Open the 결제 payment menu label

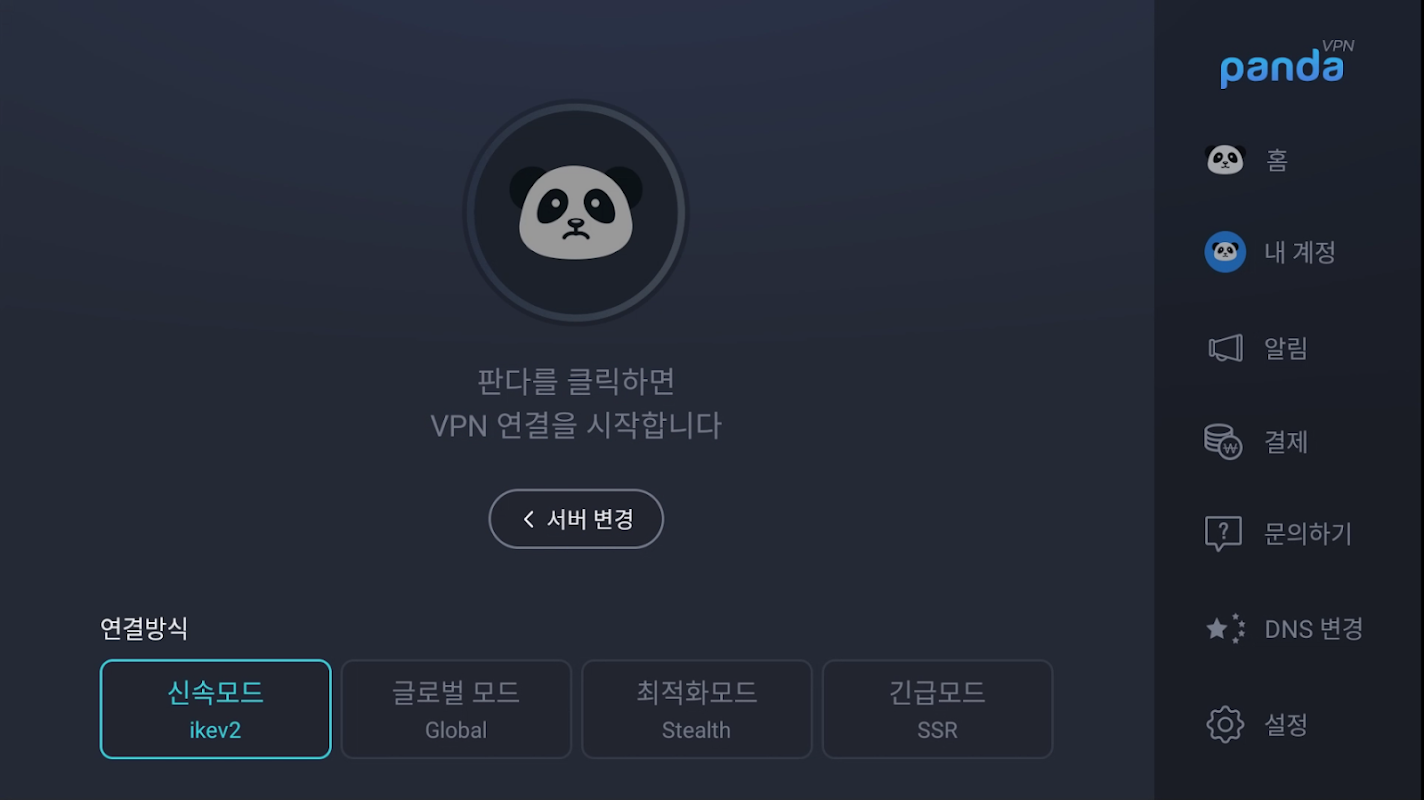[x=1286, y=441]
